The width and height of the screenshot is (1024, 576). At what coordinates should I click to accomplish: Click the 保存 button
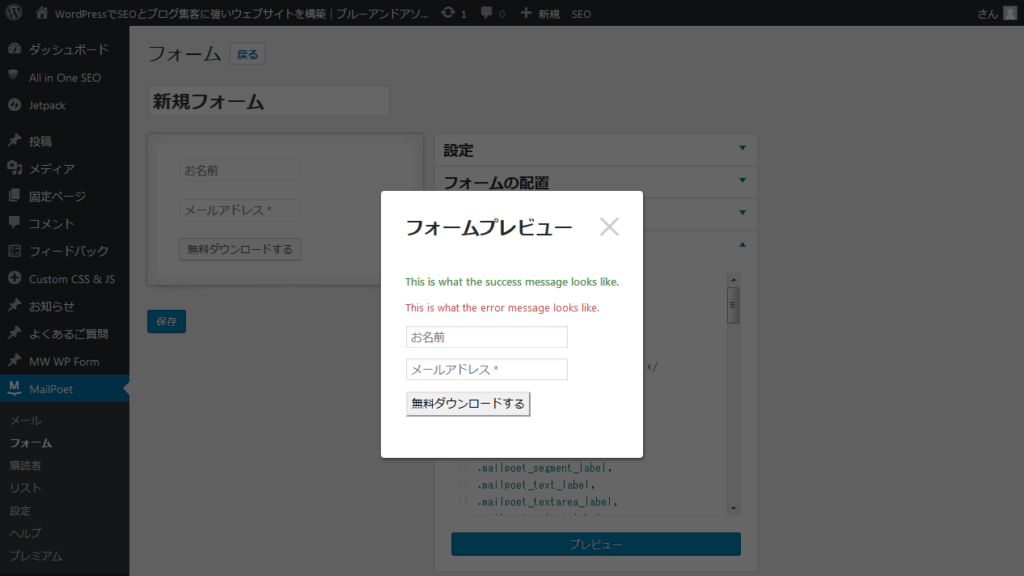(x=167, y=321)
